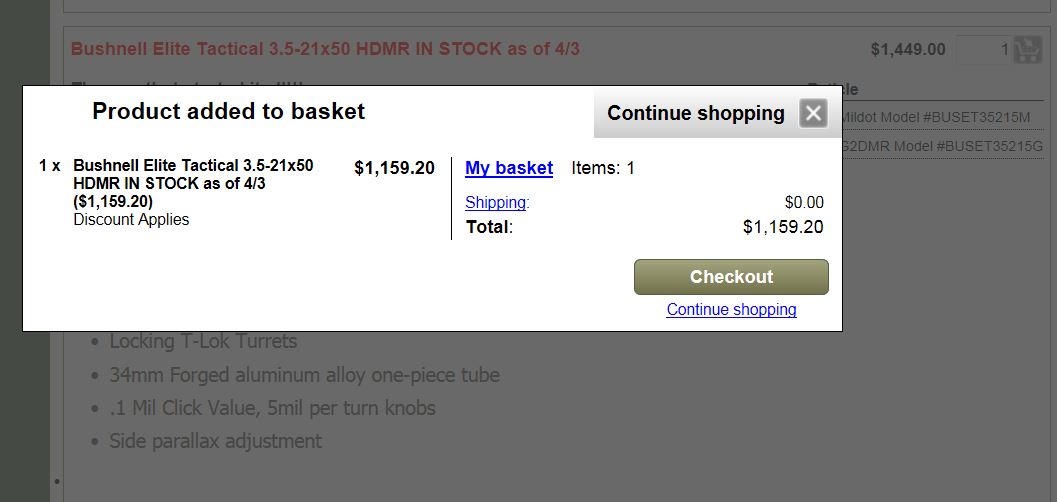1057x502 pixels.
Task: Click the Total amount on the right
Action: click(x=783, y=227)
